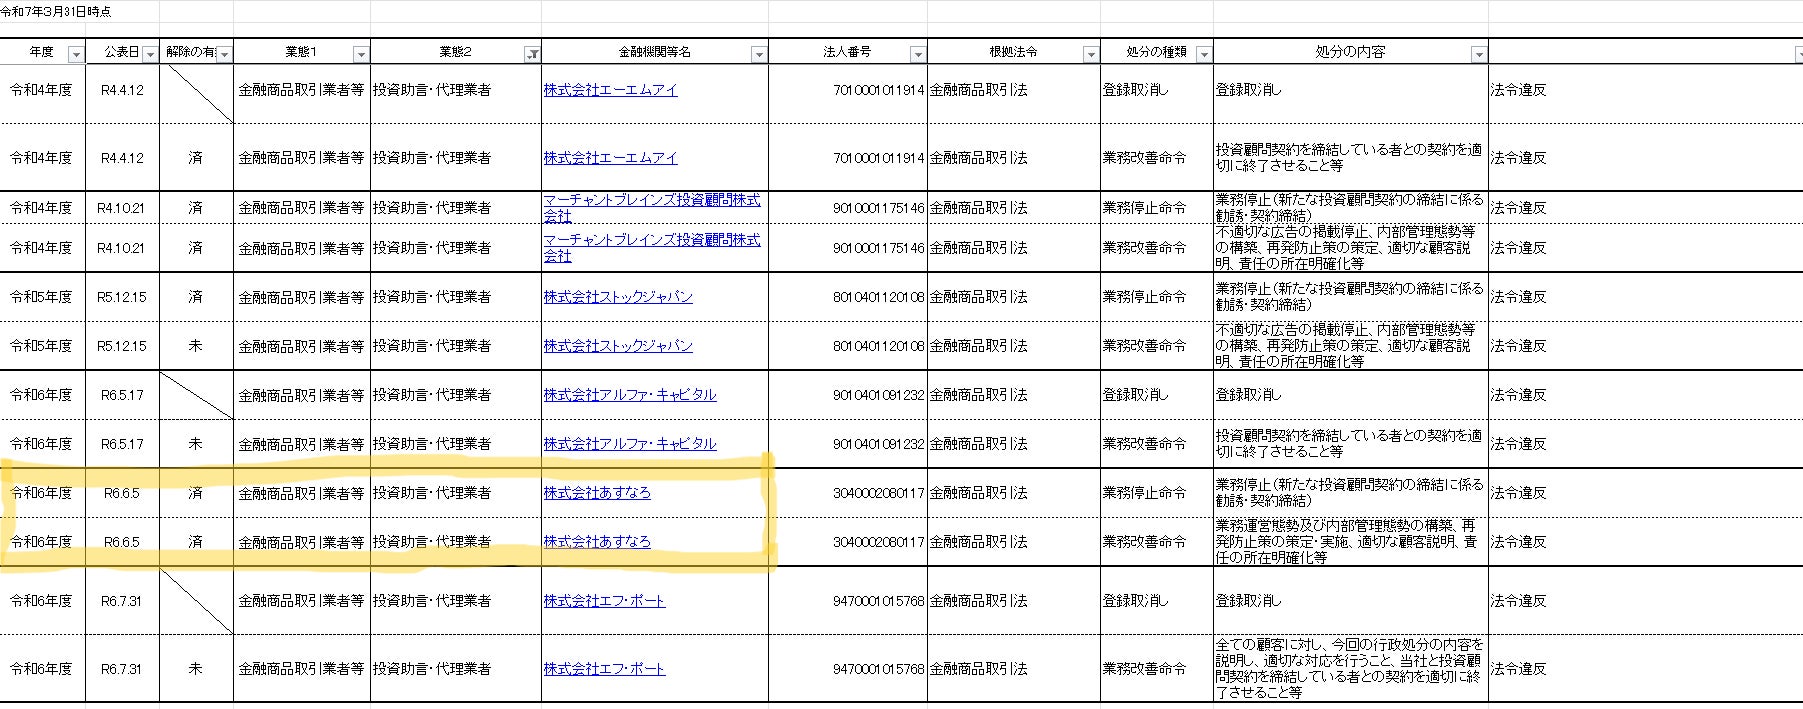This screenshot has height=709, width=1803.
Task: Select 法人番号 8010401120108 in ストックジャパン 業務停止命令 row
Action: tap(848, 297)
